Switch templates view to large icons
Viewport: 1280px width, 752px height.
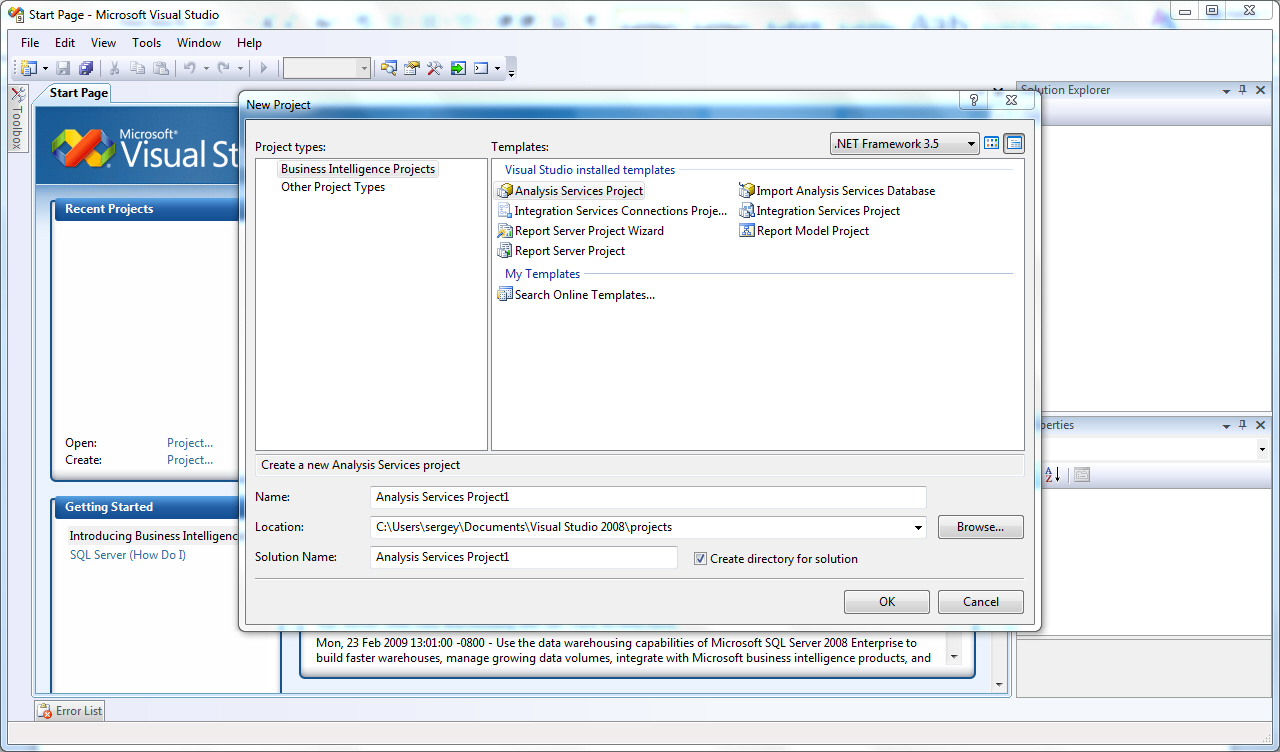pyautogui.click(x=992, y=144)
